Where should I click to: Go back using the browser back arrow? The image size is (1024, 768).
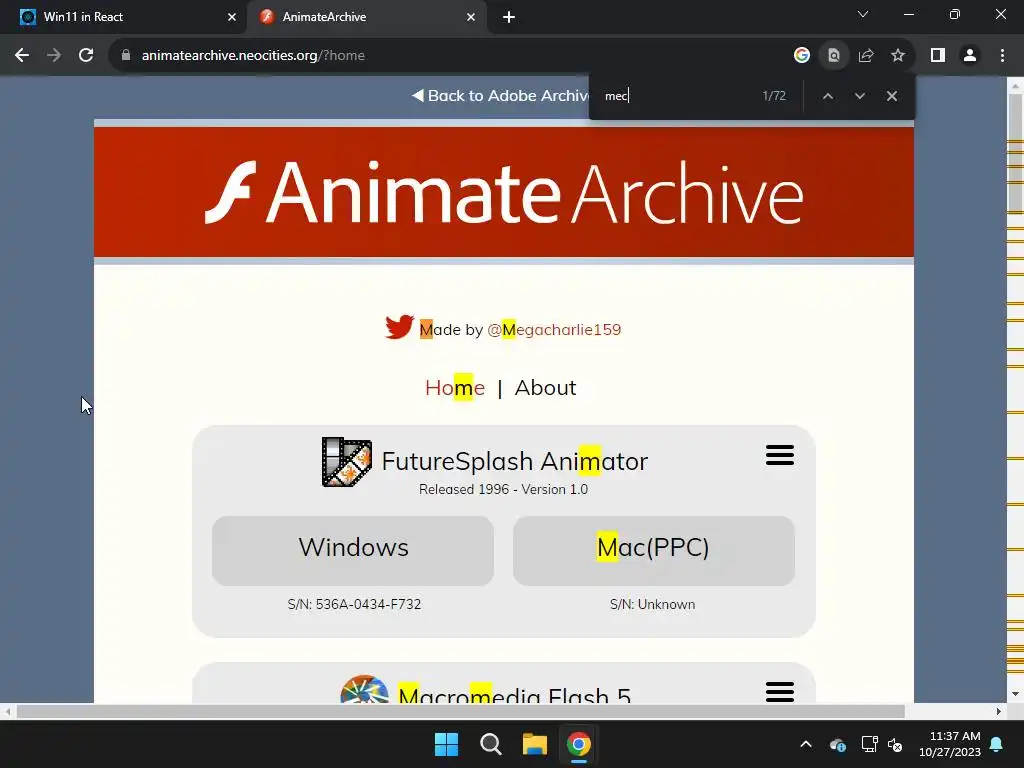22,56
